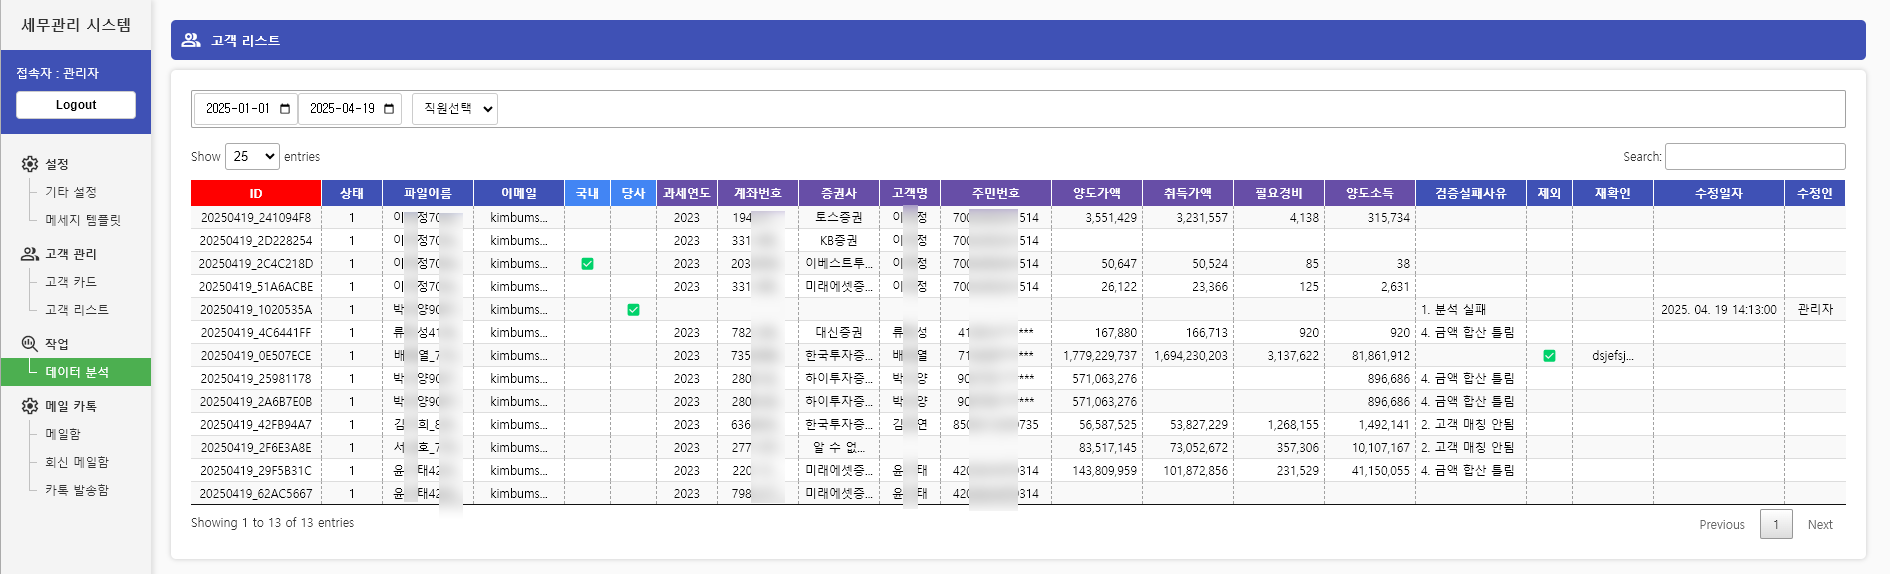Screen dimensions: 1890x574
Task: Click KB증권 brokerage cell
Action: point(839,241)
